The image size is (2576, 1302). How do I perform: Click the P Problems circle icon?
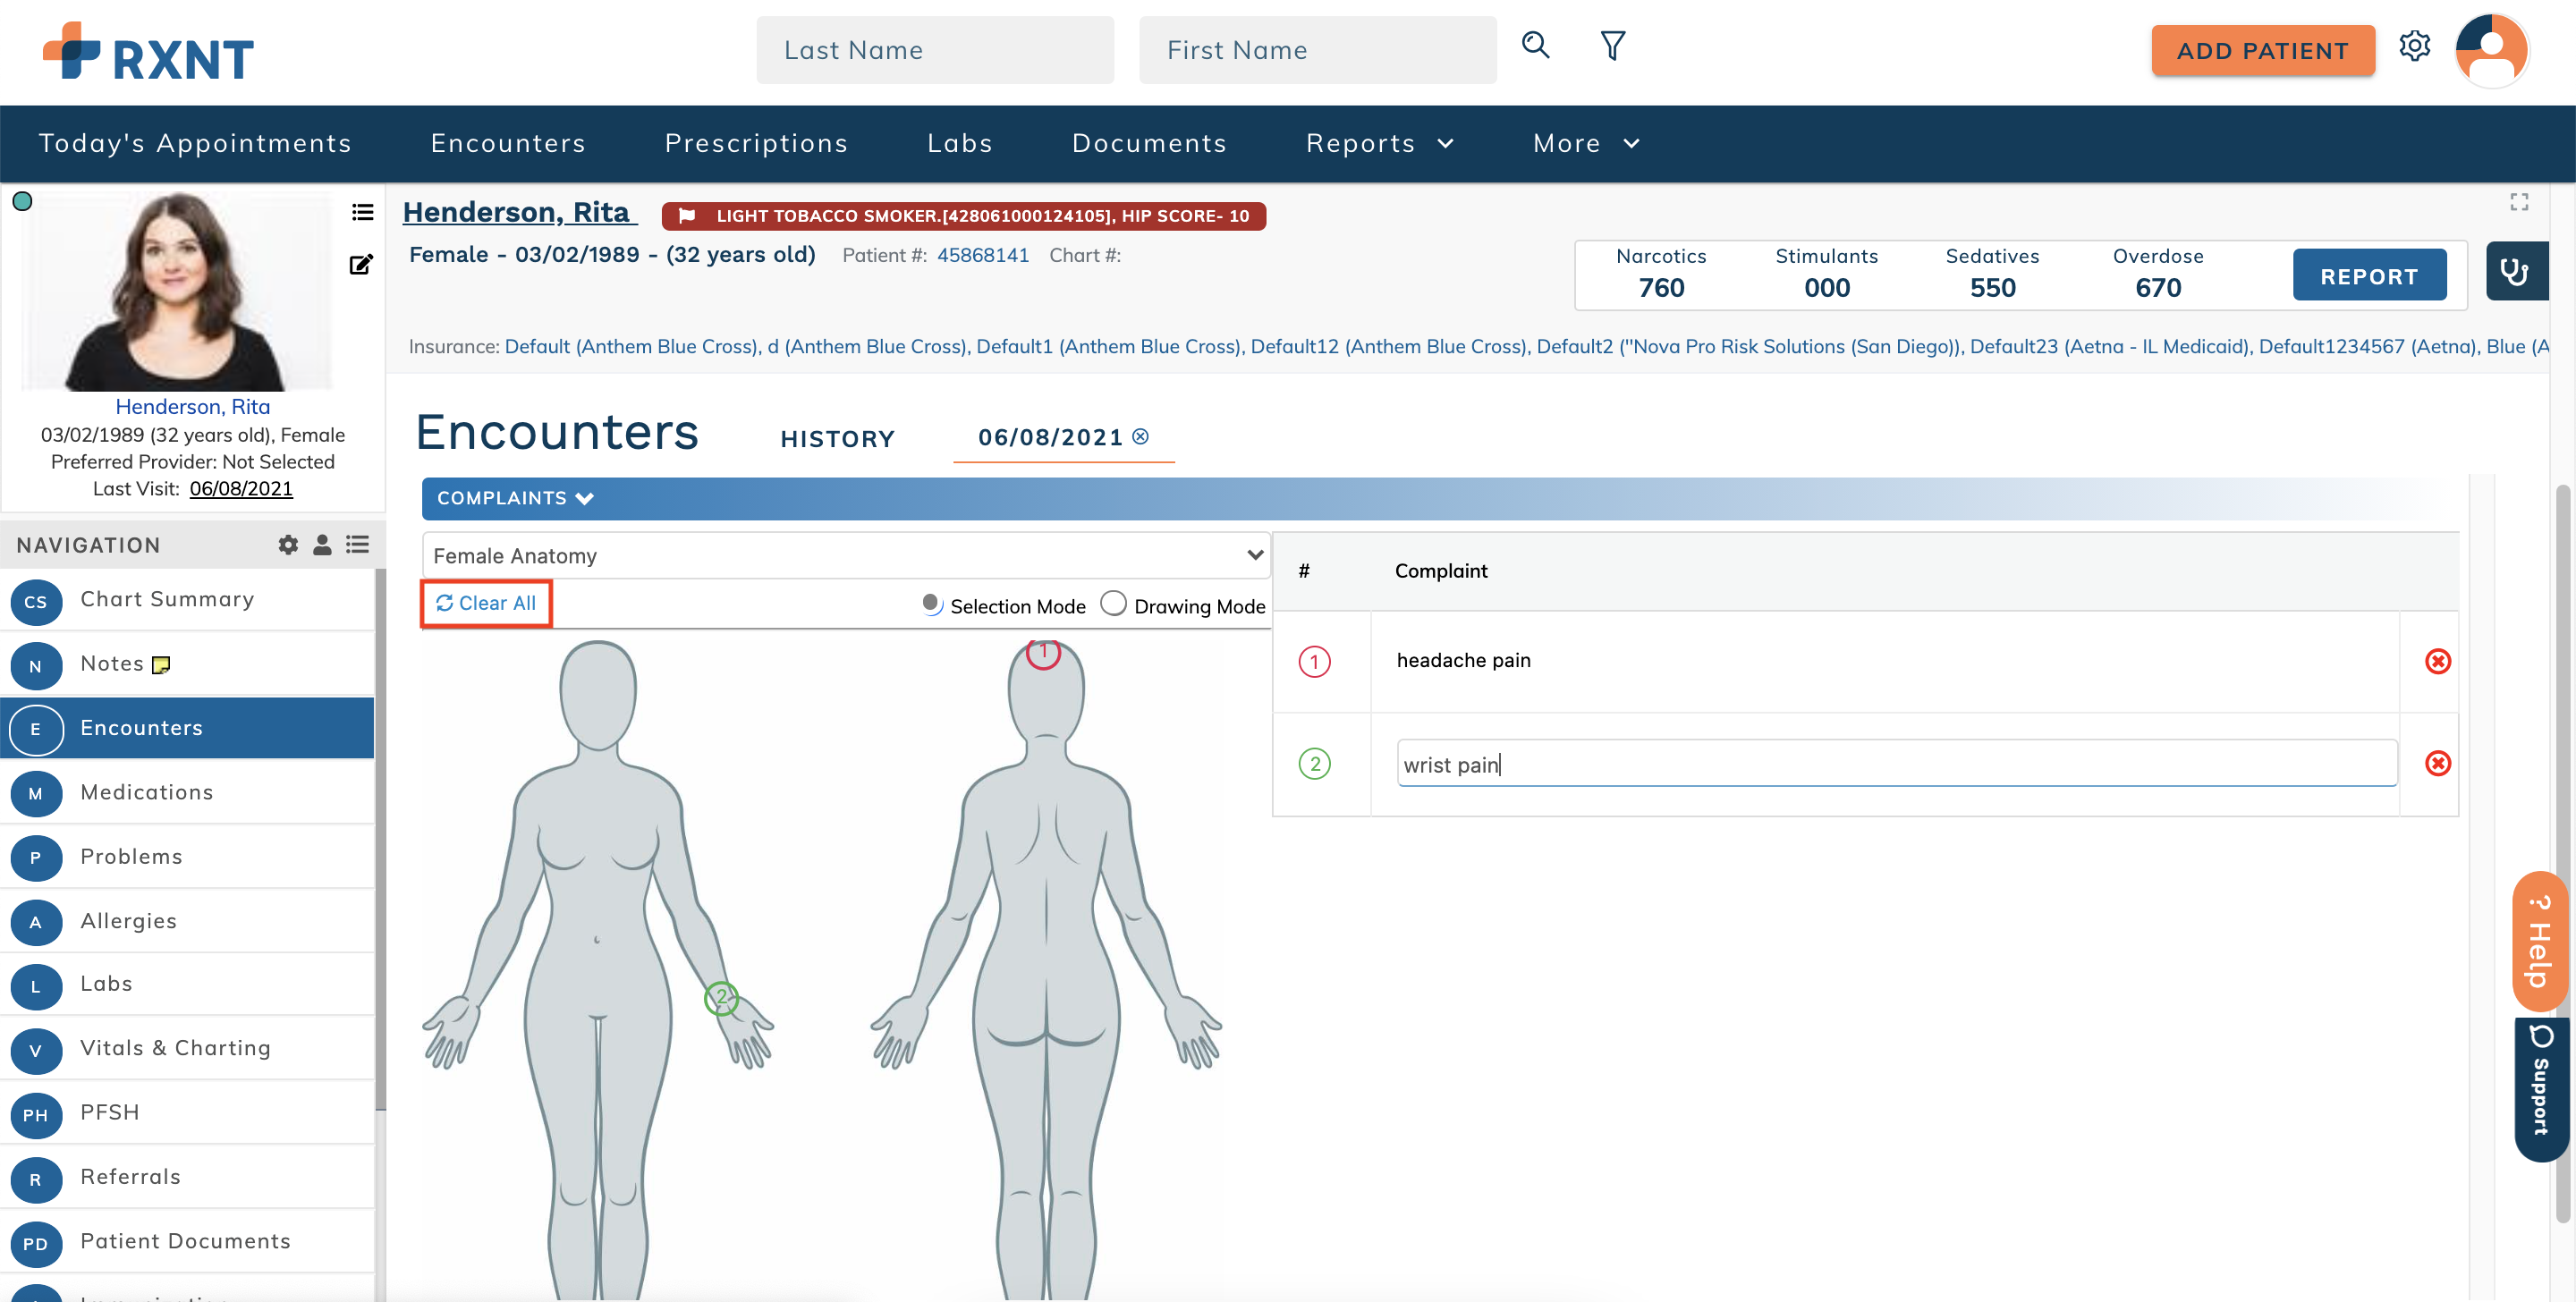click(x=36, y=857)
